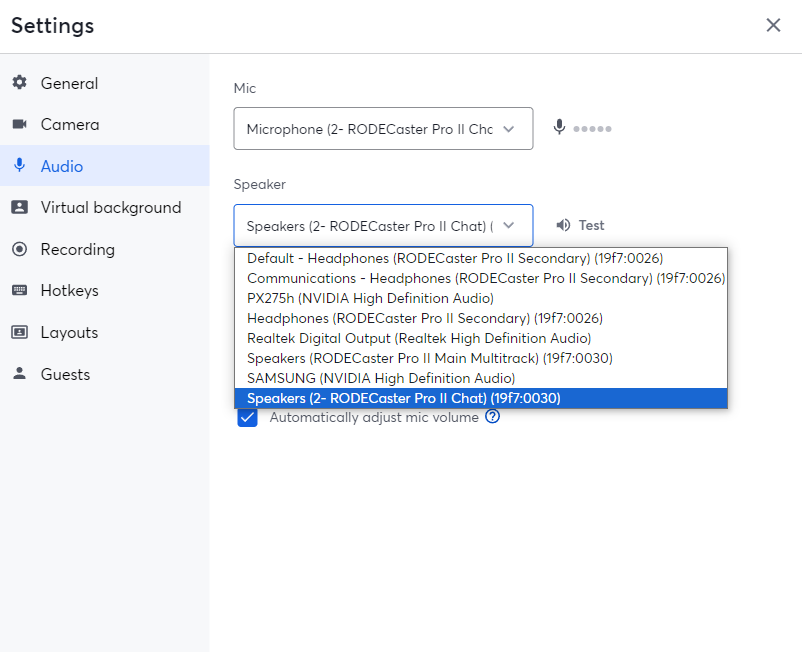Select Communications - Headphones RODECaster Secondary option

(481, 278)
